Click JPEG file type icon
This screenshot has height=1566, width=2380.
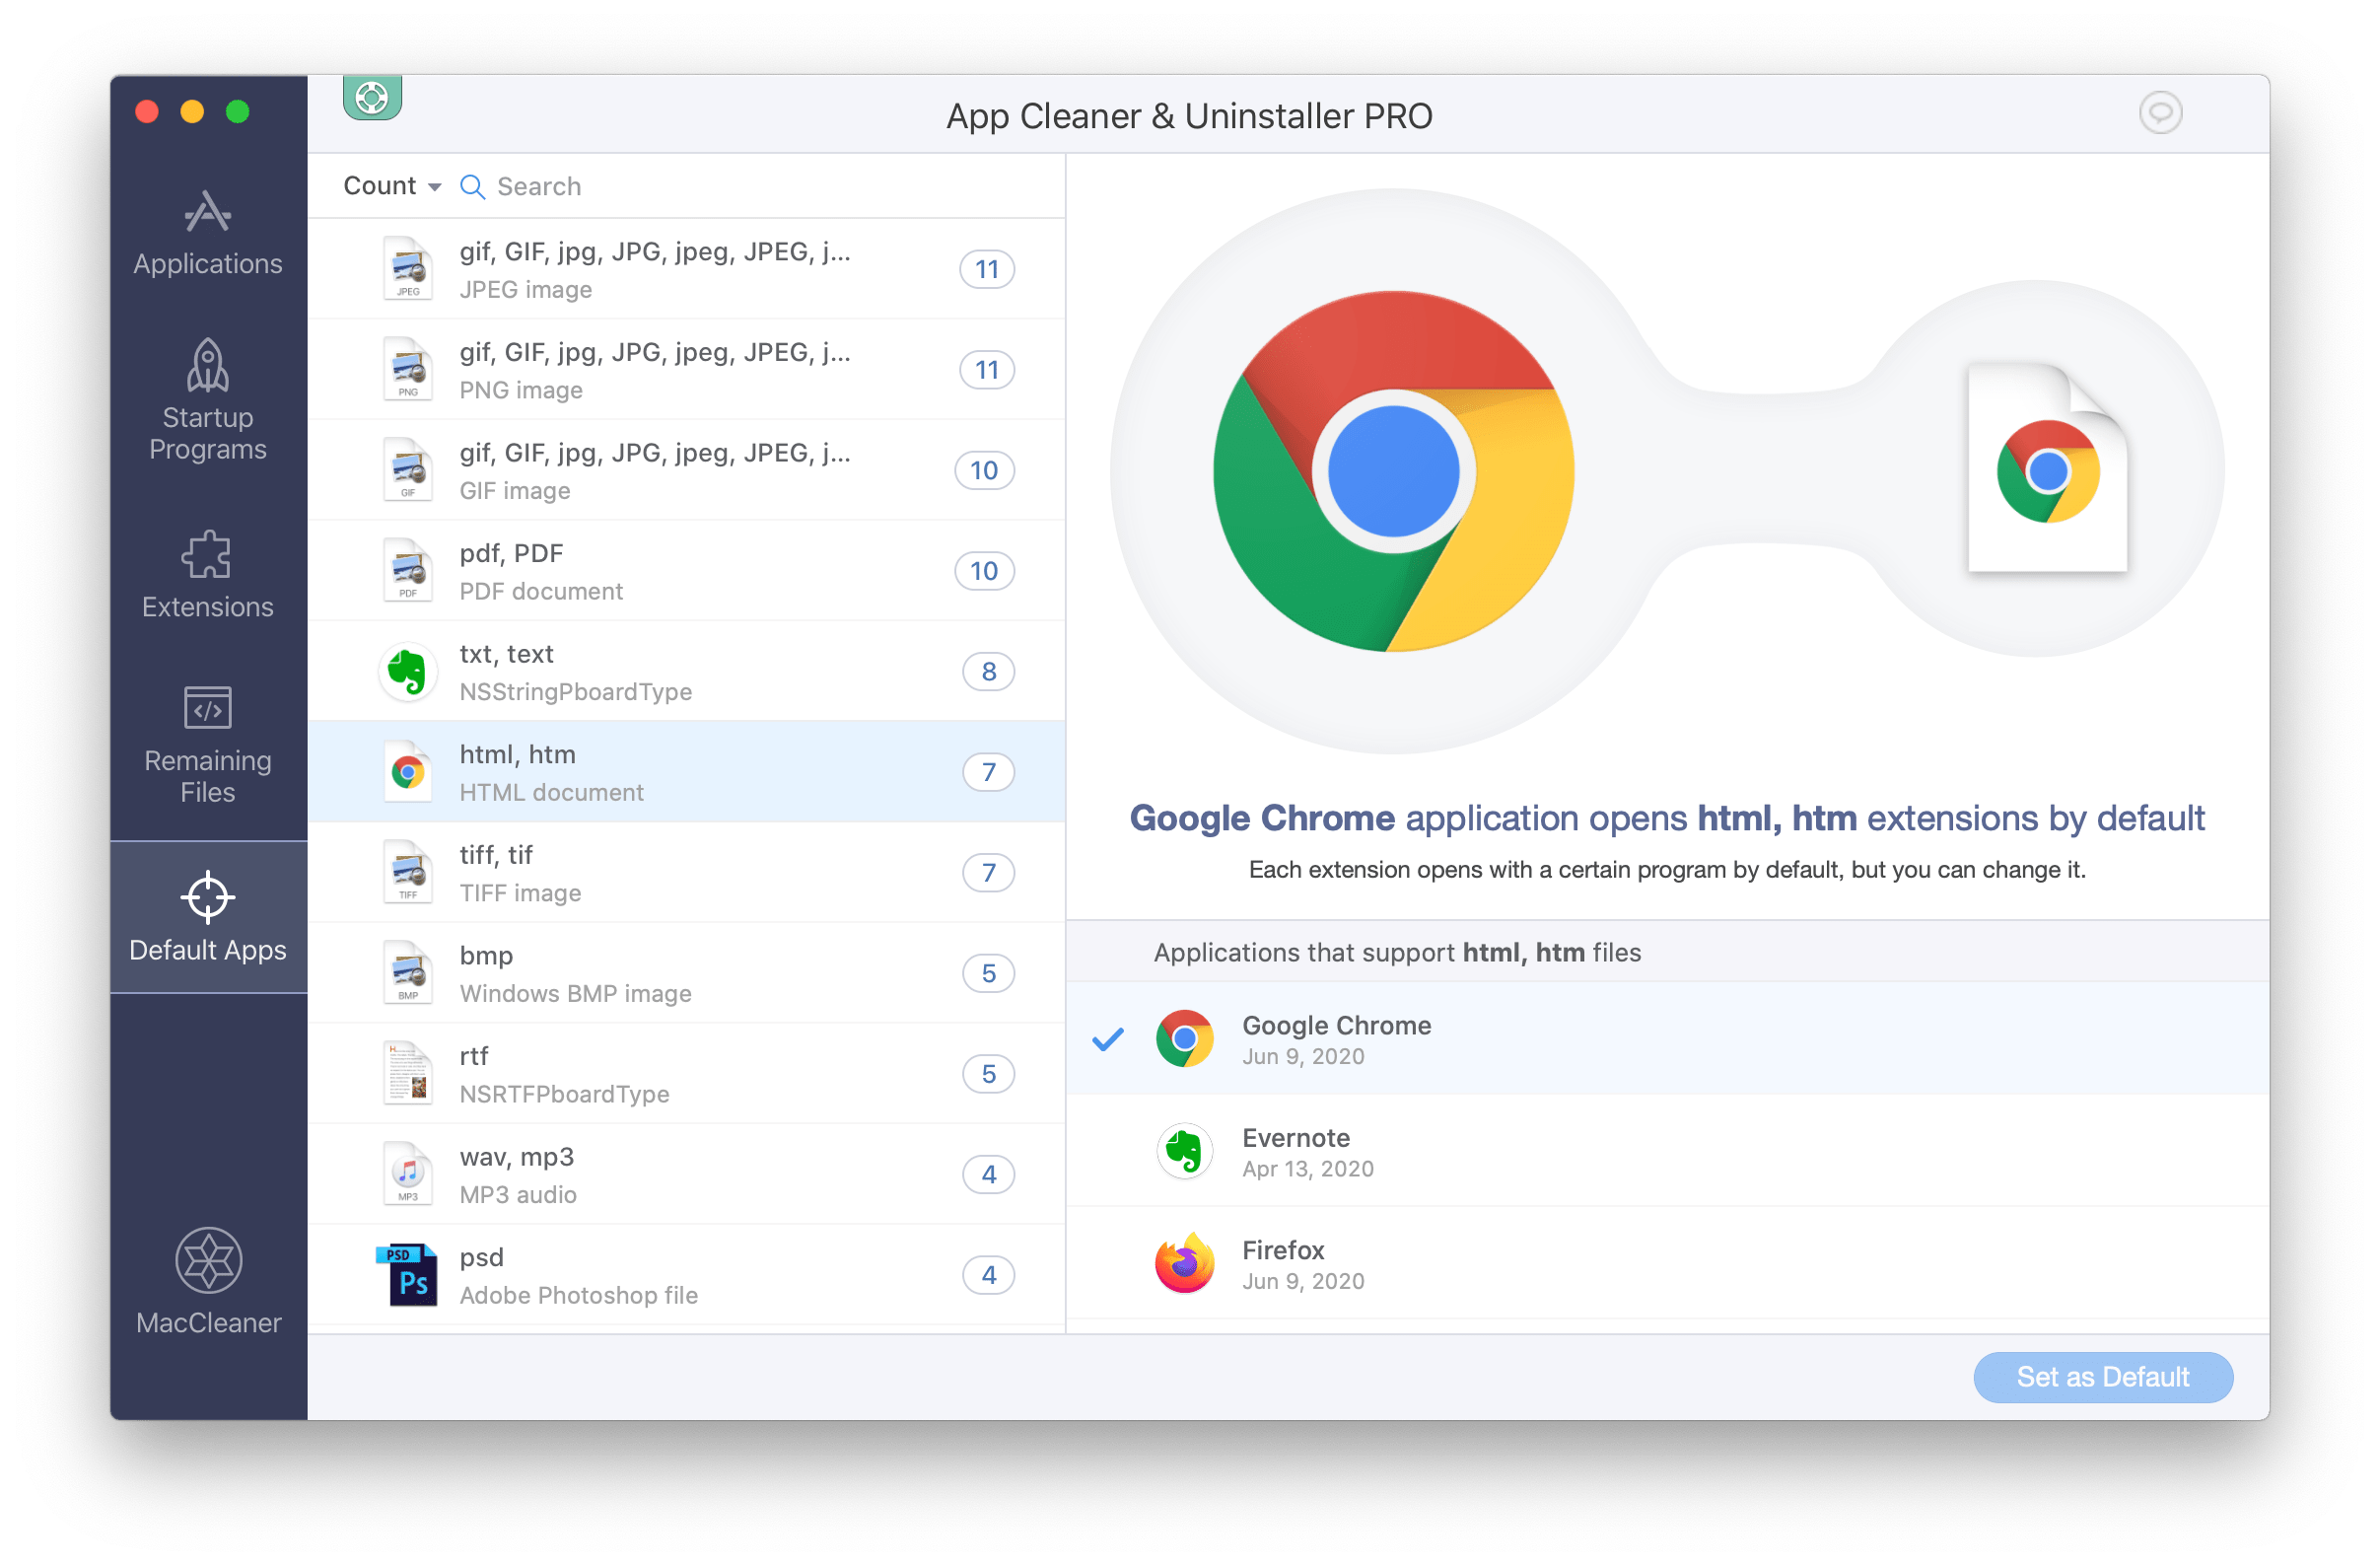pos(408,268)
